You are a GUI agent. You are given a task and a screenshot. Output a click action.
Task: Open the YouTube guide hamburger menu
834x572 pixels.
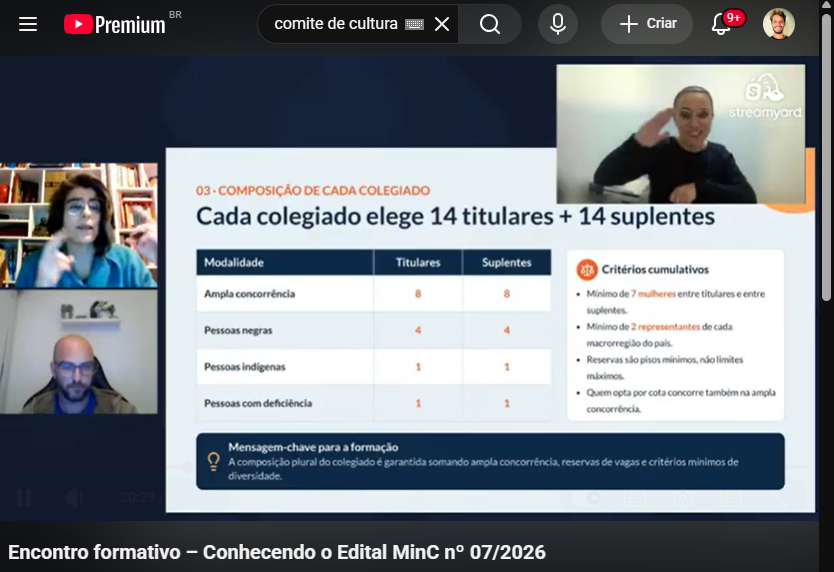pyautogui.click(x=28, y=24)
